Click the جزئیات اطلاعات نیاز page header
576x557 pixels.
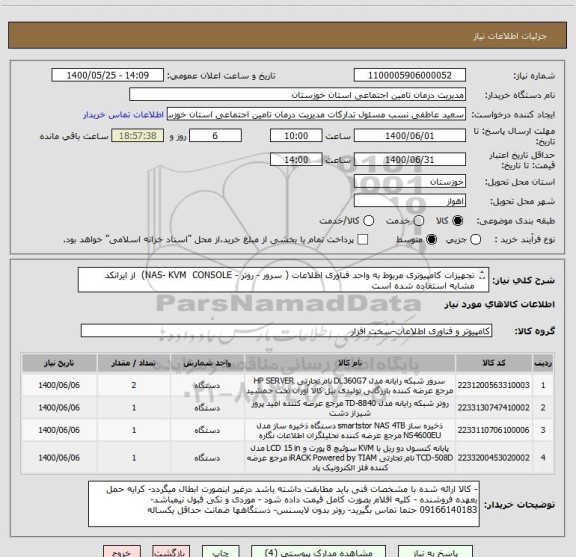[510, 36]
